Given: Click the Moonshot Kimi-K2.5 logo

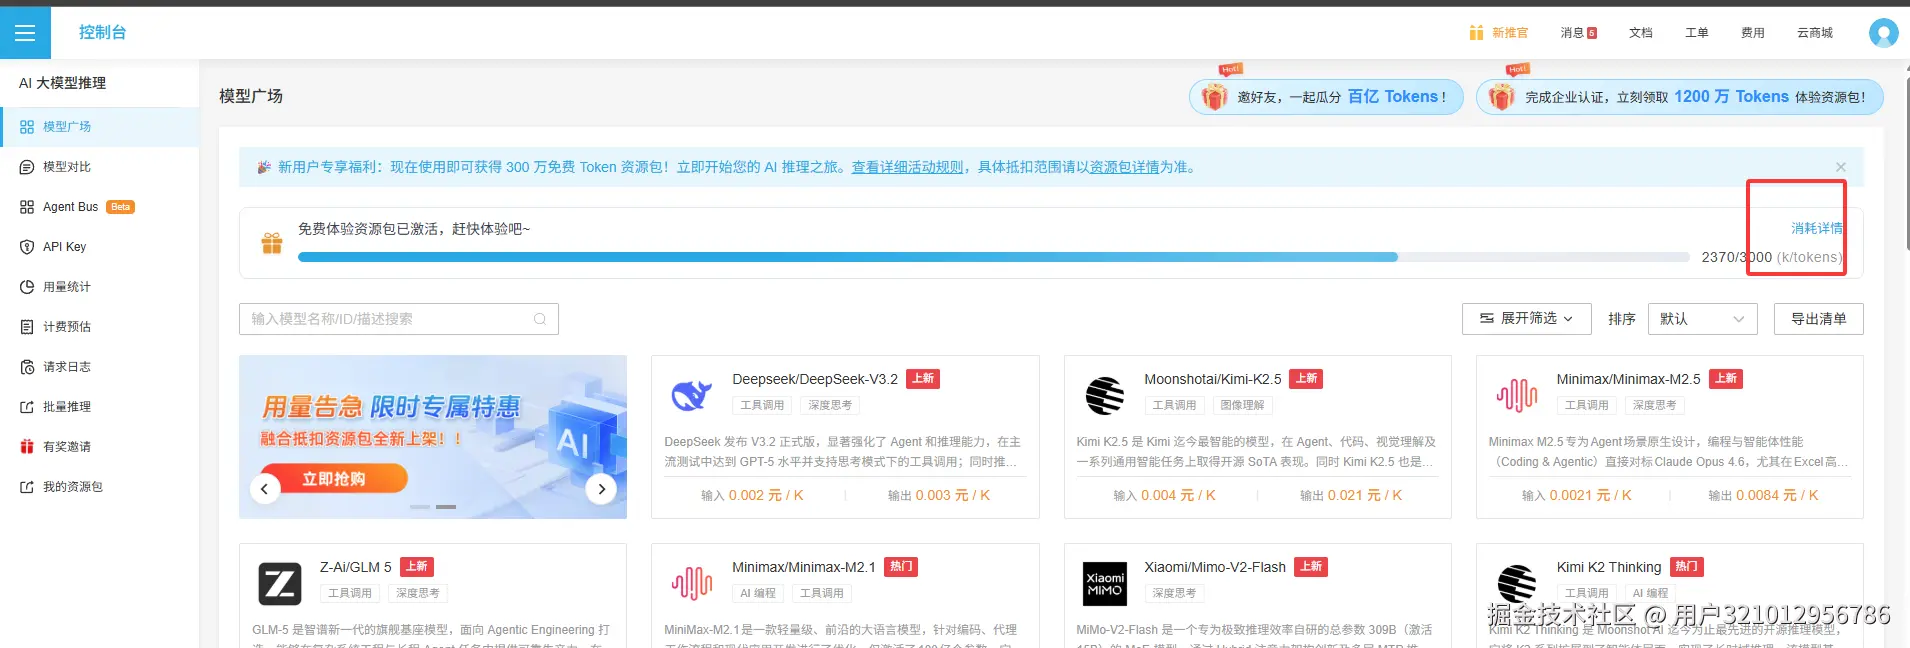Looking at the screenshot, I should click(x=1104, y=396).
